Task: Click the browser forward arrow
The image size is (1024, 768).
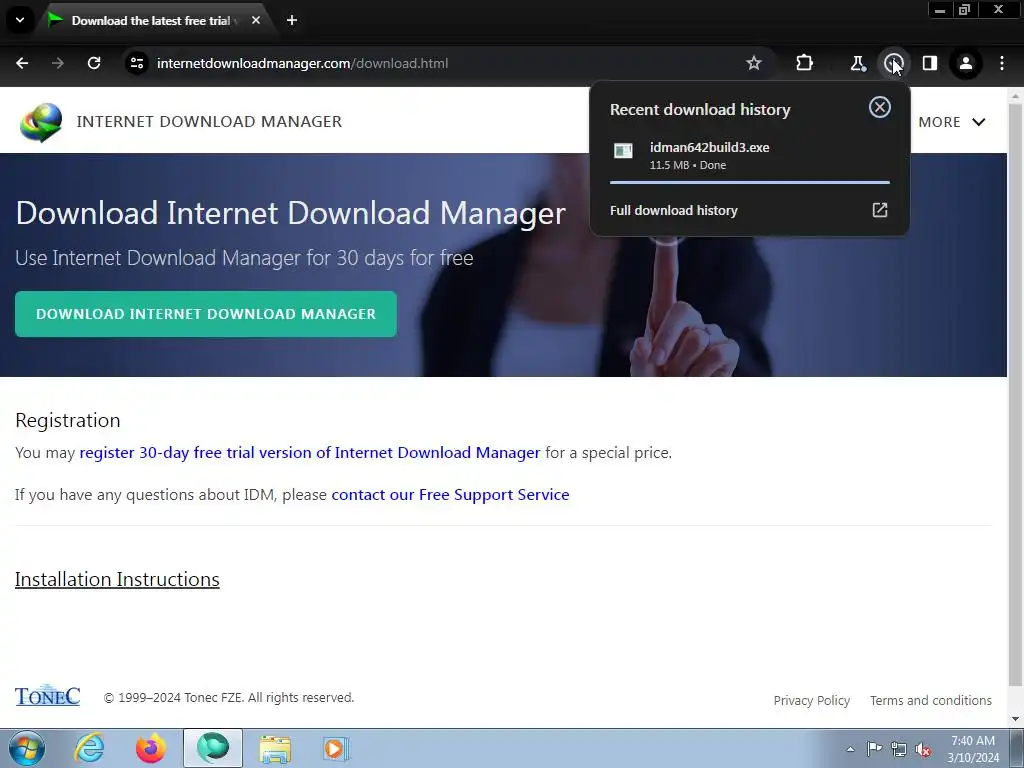Action: coord(58,63)
